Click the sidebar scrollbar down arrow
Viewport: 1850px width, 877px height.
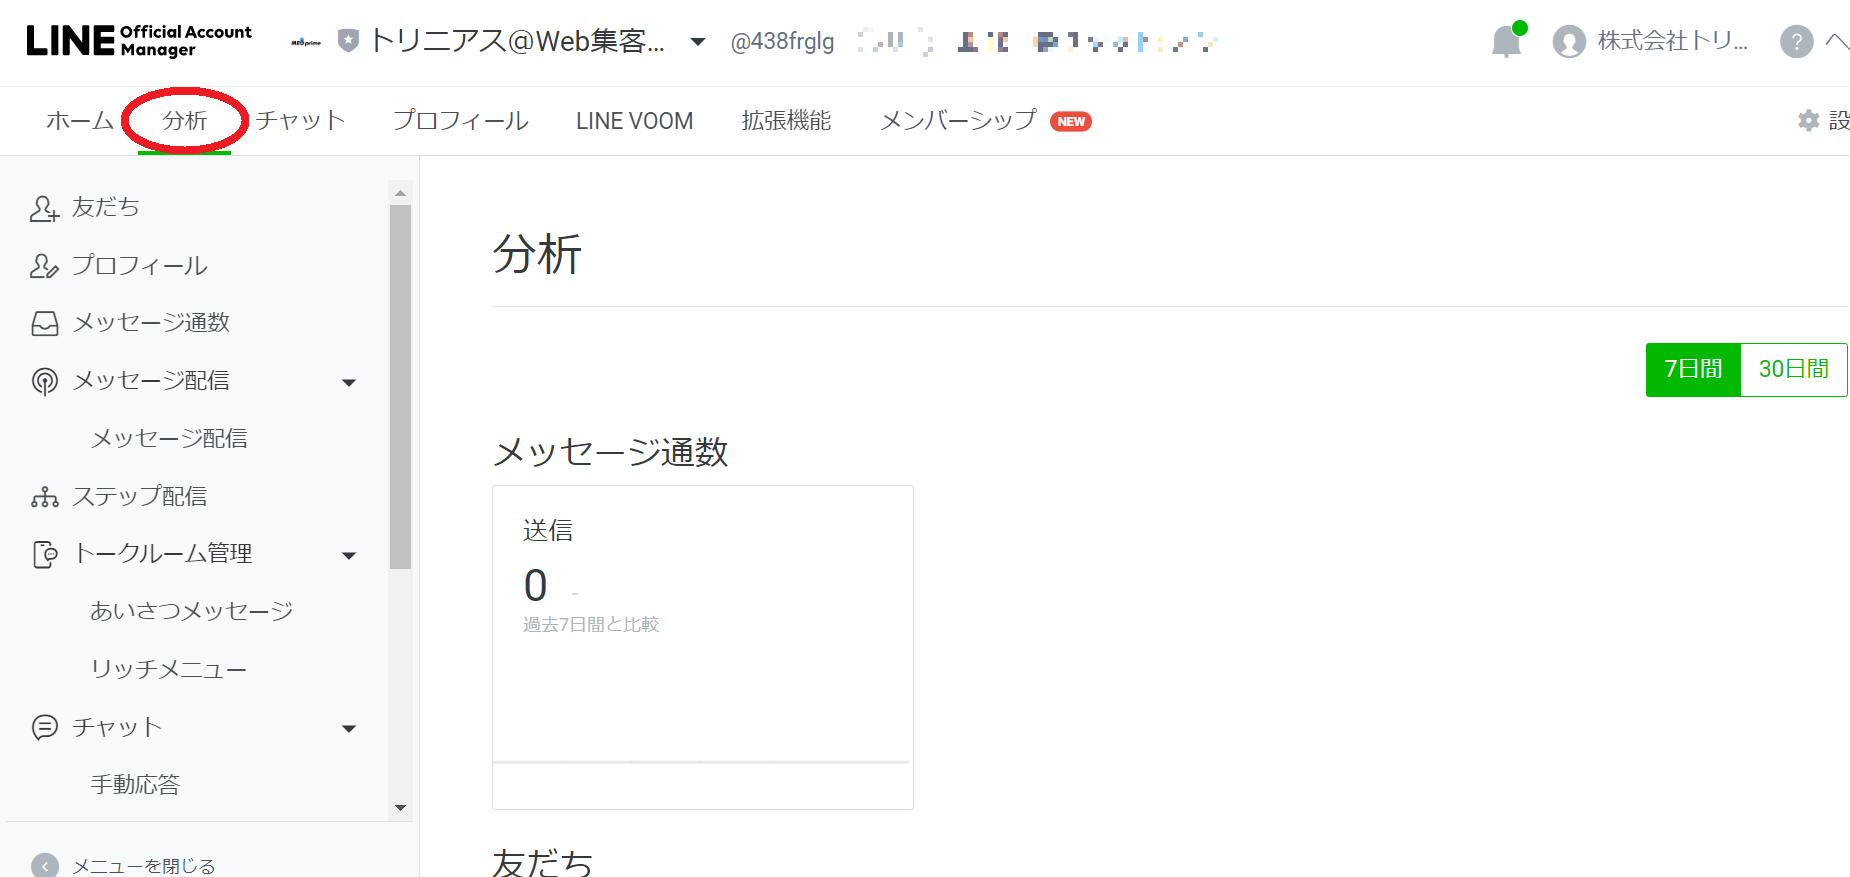tap(400, 808)
